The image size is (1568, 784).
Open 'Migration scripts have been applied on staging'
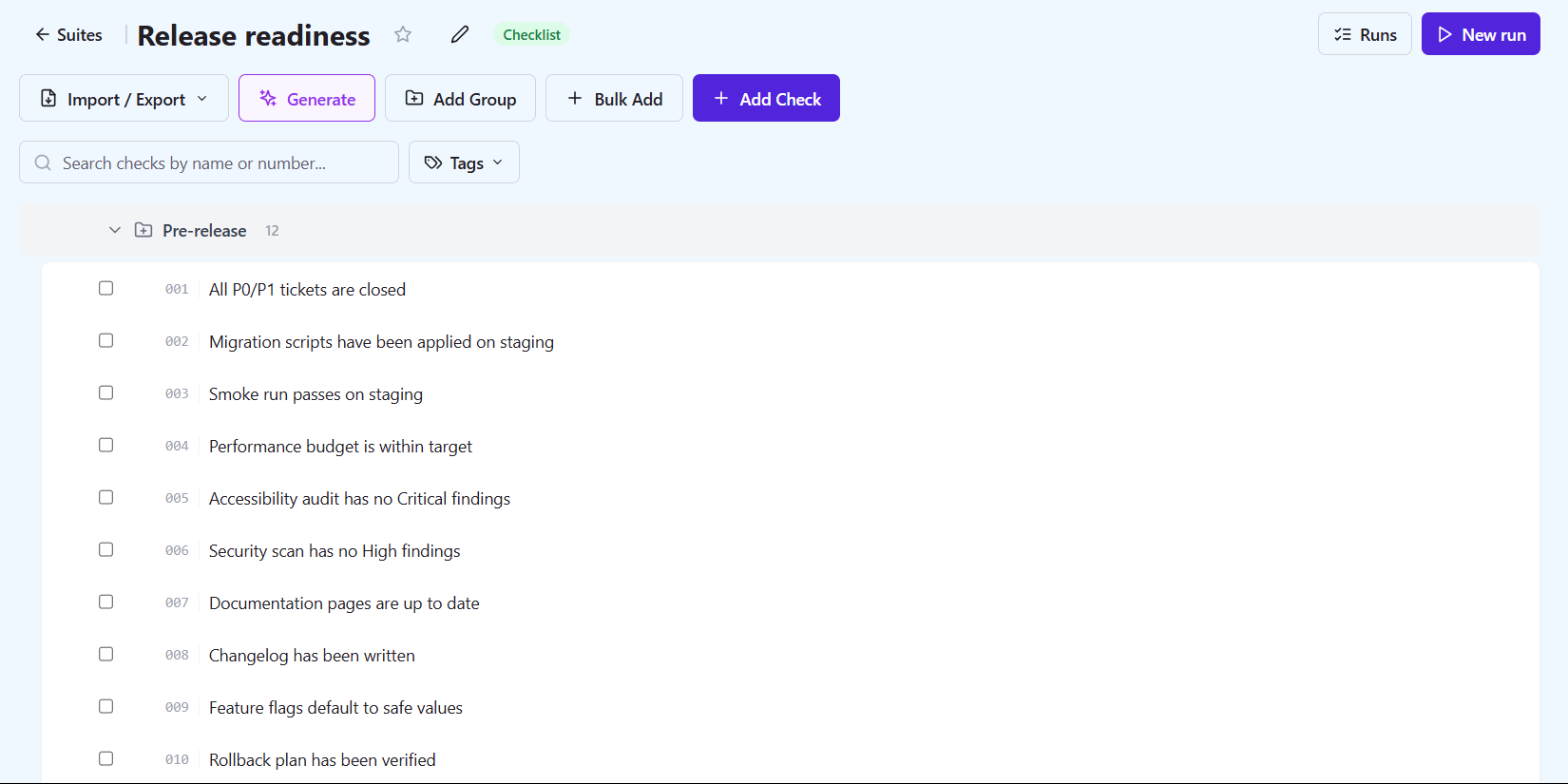click(x=381, y=342)
